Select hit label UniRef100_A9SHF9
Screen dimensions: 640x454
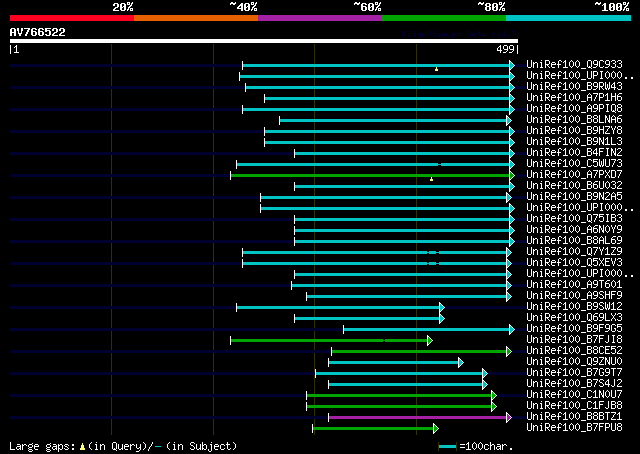(574, 296)
